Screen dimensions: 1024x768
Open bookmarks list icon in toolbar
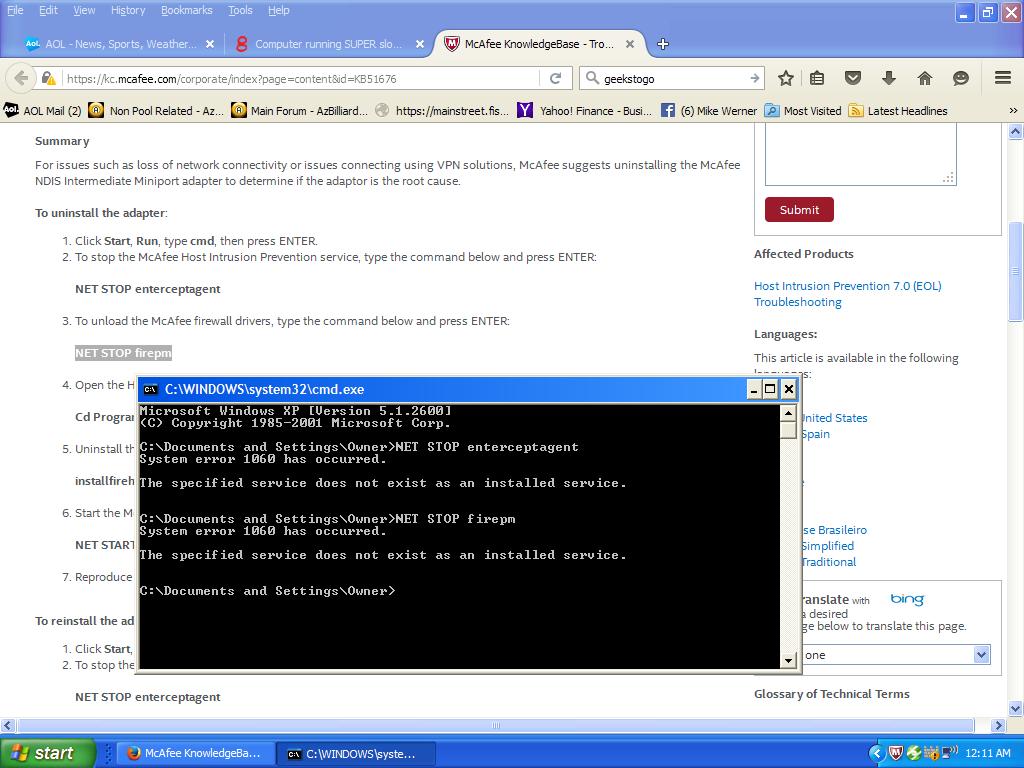(817, 78)
